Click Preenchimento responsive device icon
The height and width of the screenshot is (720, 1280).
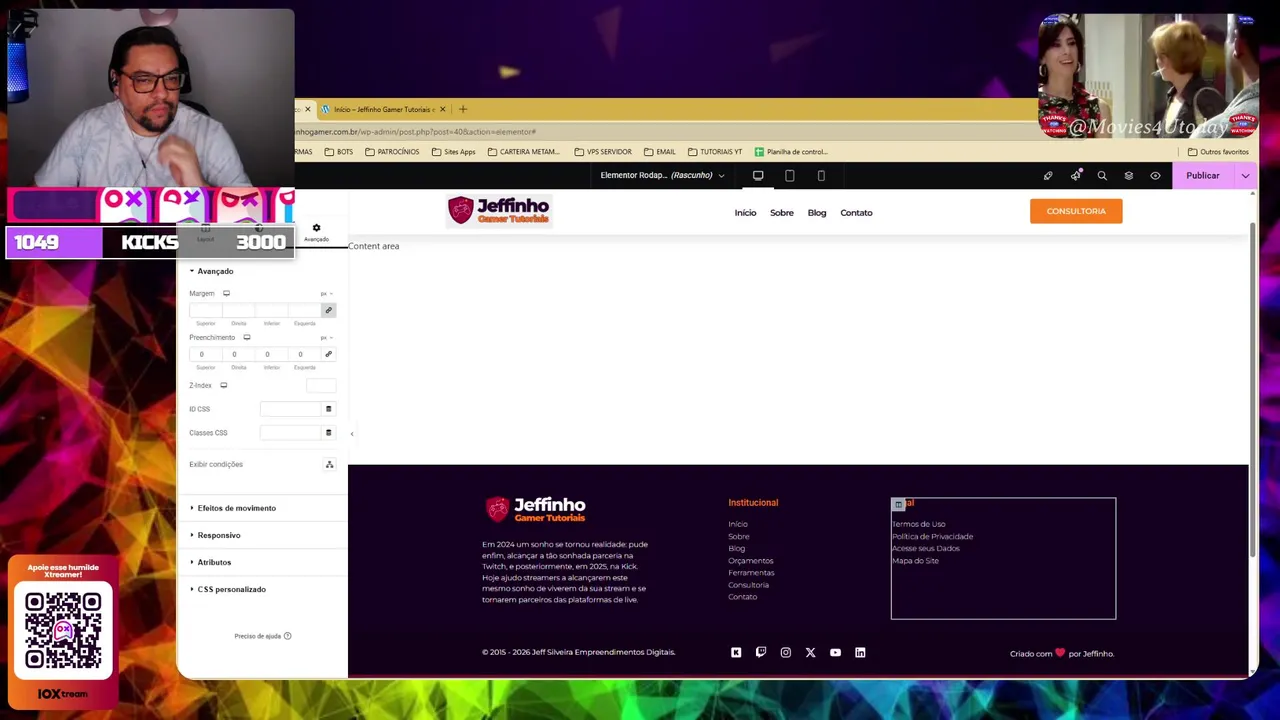point(246,338)
